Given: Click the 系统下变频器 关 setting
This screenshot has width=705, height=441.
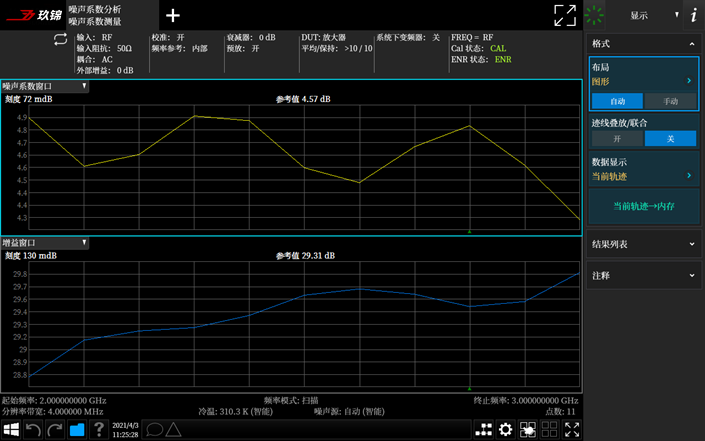Looking at the screenshot, I should (x=408, y=38).
